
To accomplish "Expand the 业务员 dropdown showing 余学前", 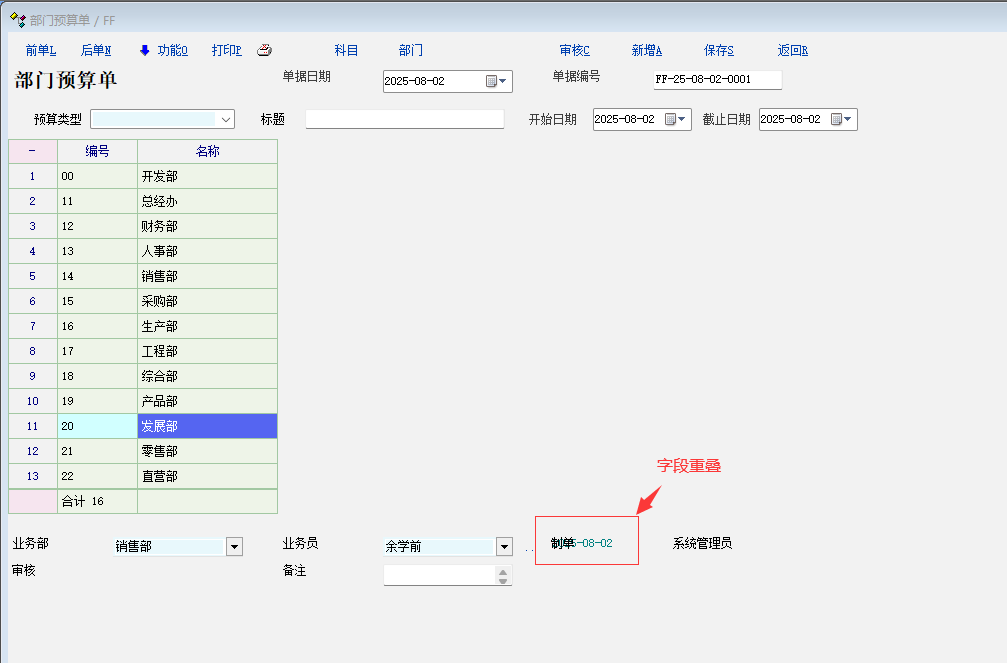I will pos(504,547).
